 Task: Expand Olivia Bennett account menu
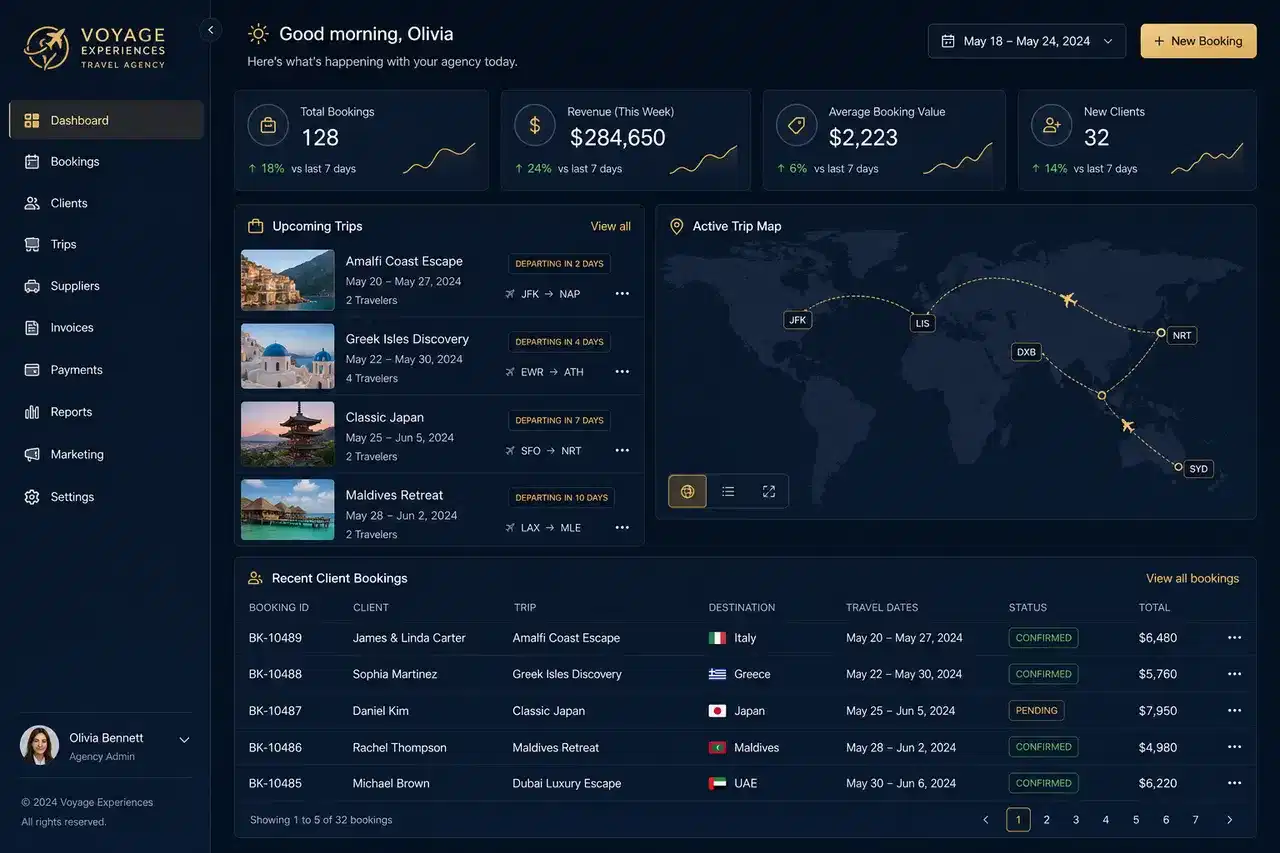point(184,740)
